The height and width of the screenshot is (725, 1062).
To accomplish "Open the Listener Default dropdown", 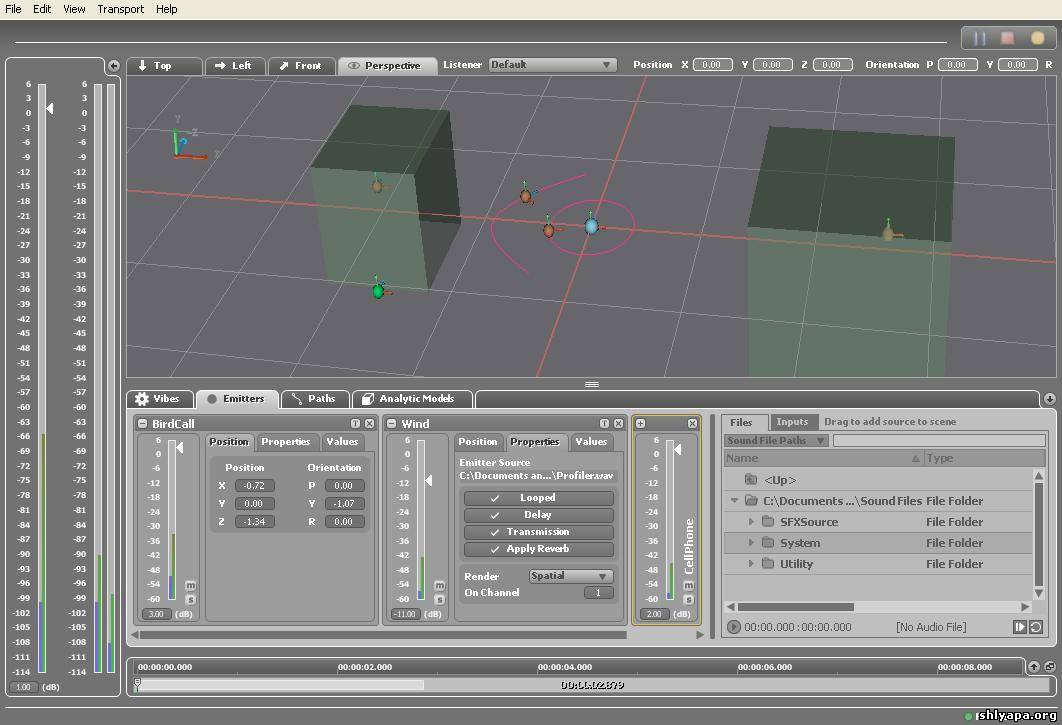I will [x=552, y=65].
